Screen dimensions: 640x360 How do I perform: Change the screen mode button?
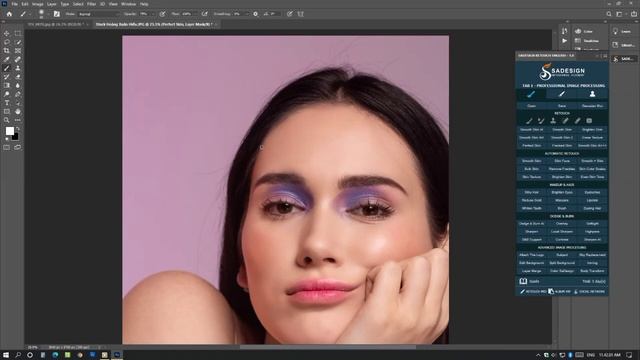click(18, 147)
